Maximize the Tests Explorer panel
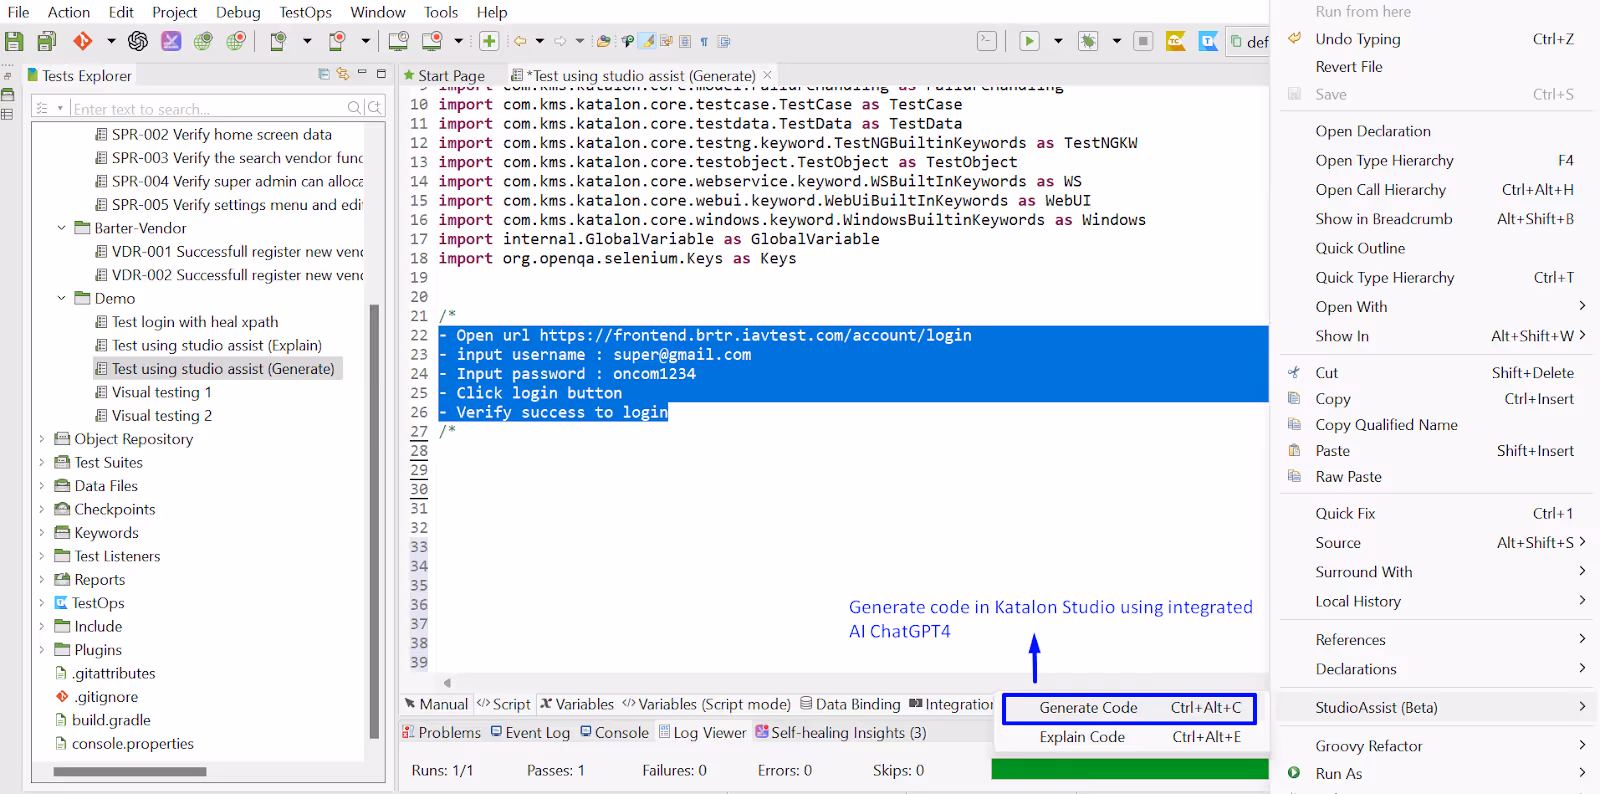This screenshot has height=794, width=1600. pos(381,74)
